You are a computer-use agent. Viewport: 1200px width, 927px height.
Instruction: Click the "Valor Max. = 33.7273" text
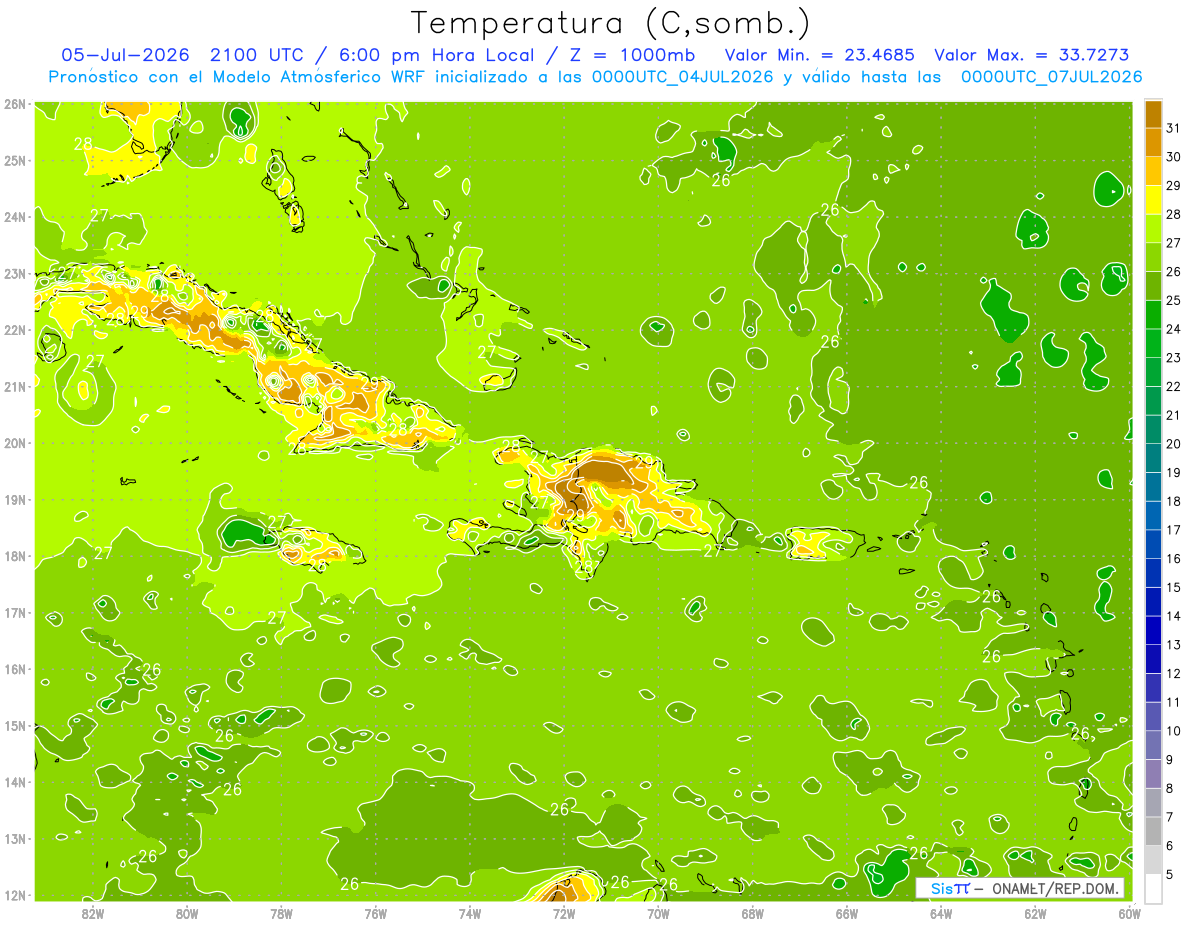[x=1031, y=55]
